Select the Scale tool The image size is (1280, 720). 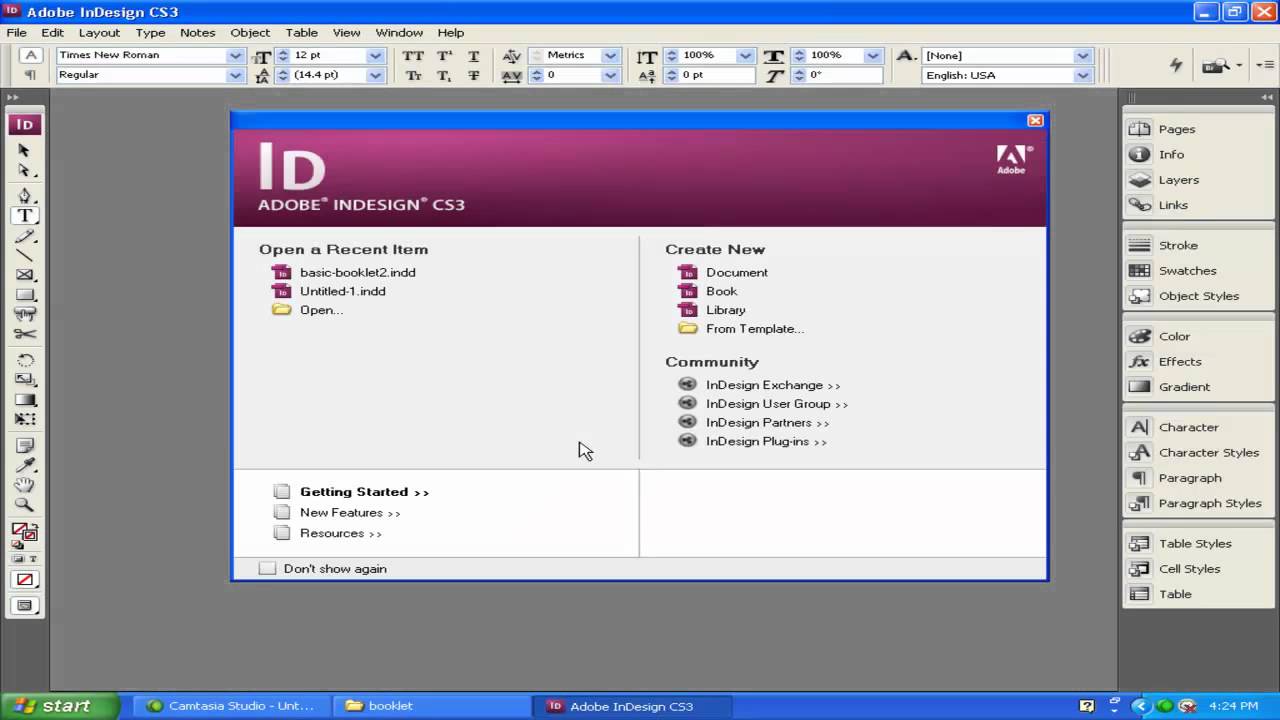click(x=25, y=379)
